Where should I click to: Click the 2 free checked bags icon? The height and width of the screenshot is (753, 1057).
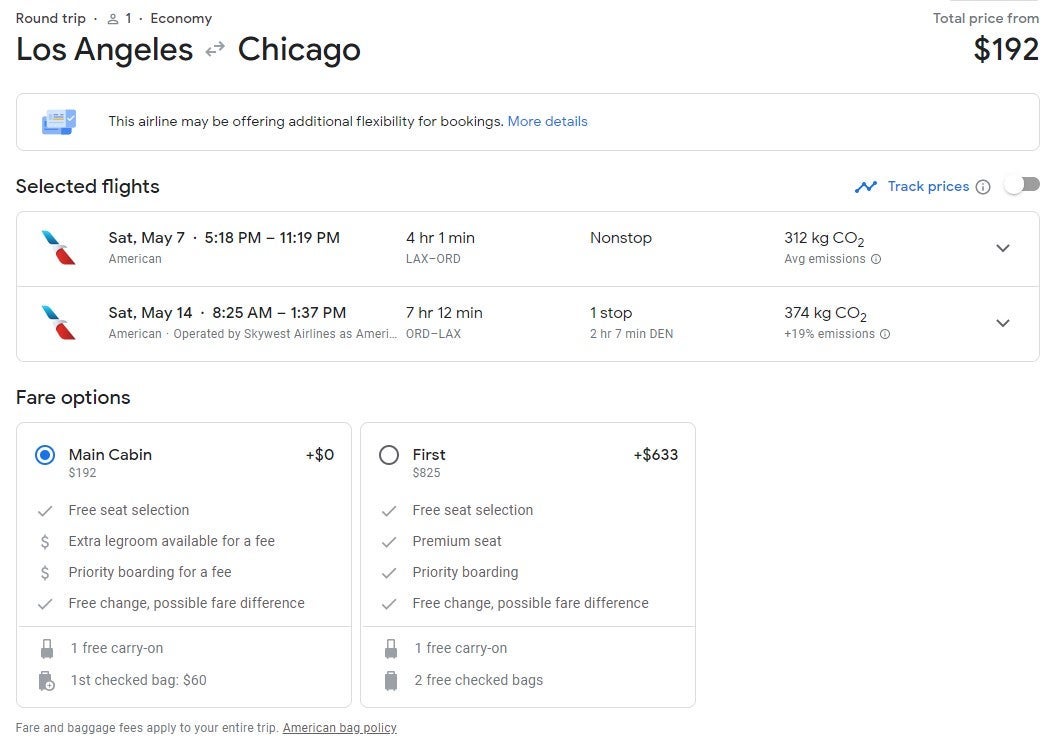pyautogui.click(x=391, y=681)
